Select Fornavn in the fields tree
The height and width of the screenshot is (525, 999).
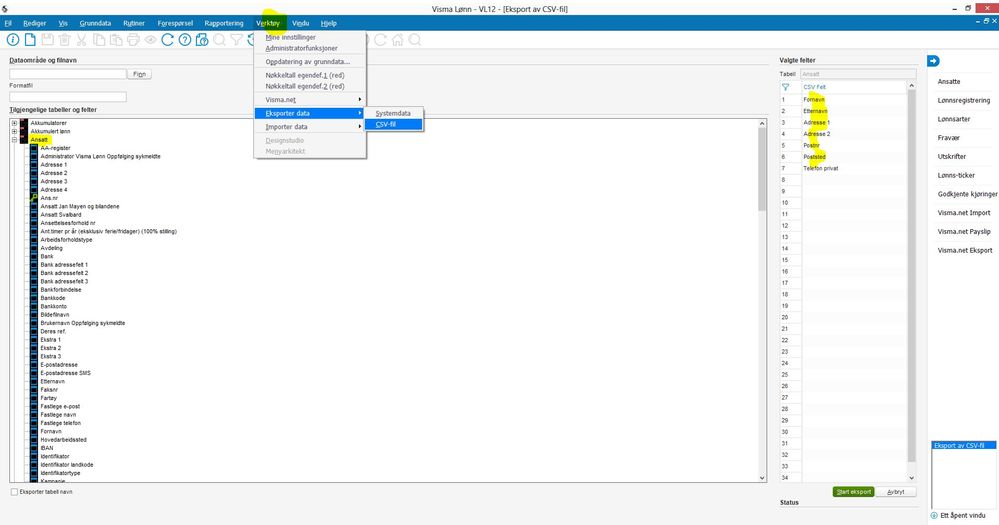pyautogui.click(x=51, y=431)
